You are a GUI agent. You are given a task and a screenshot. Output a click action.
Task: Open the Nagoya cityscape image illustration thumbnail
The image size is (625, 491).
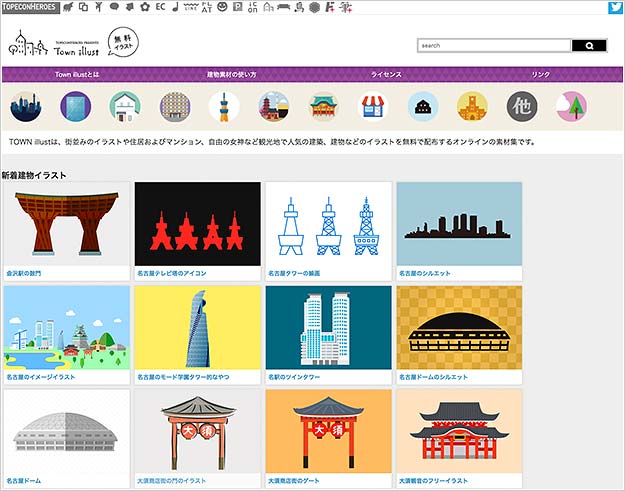coord(67,328)
